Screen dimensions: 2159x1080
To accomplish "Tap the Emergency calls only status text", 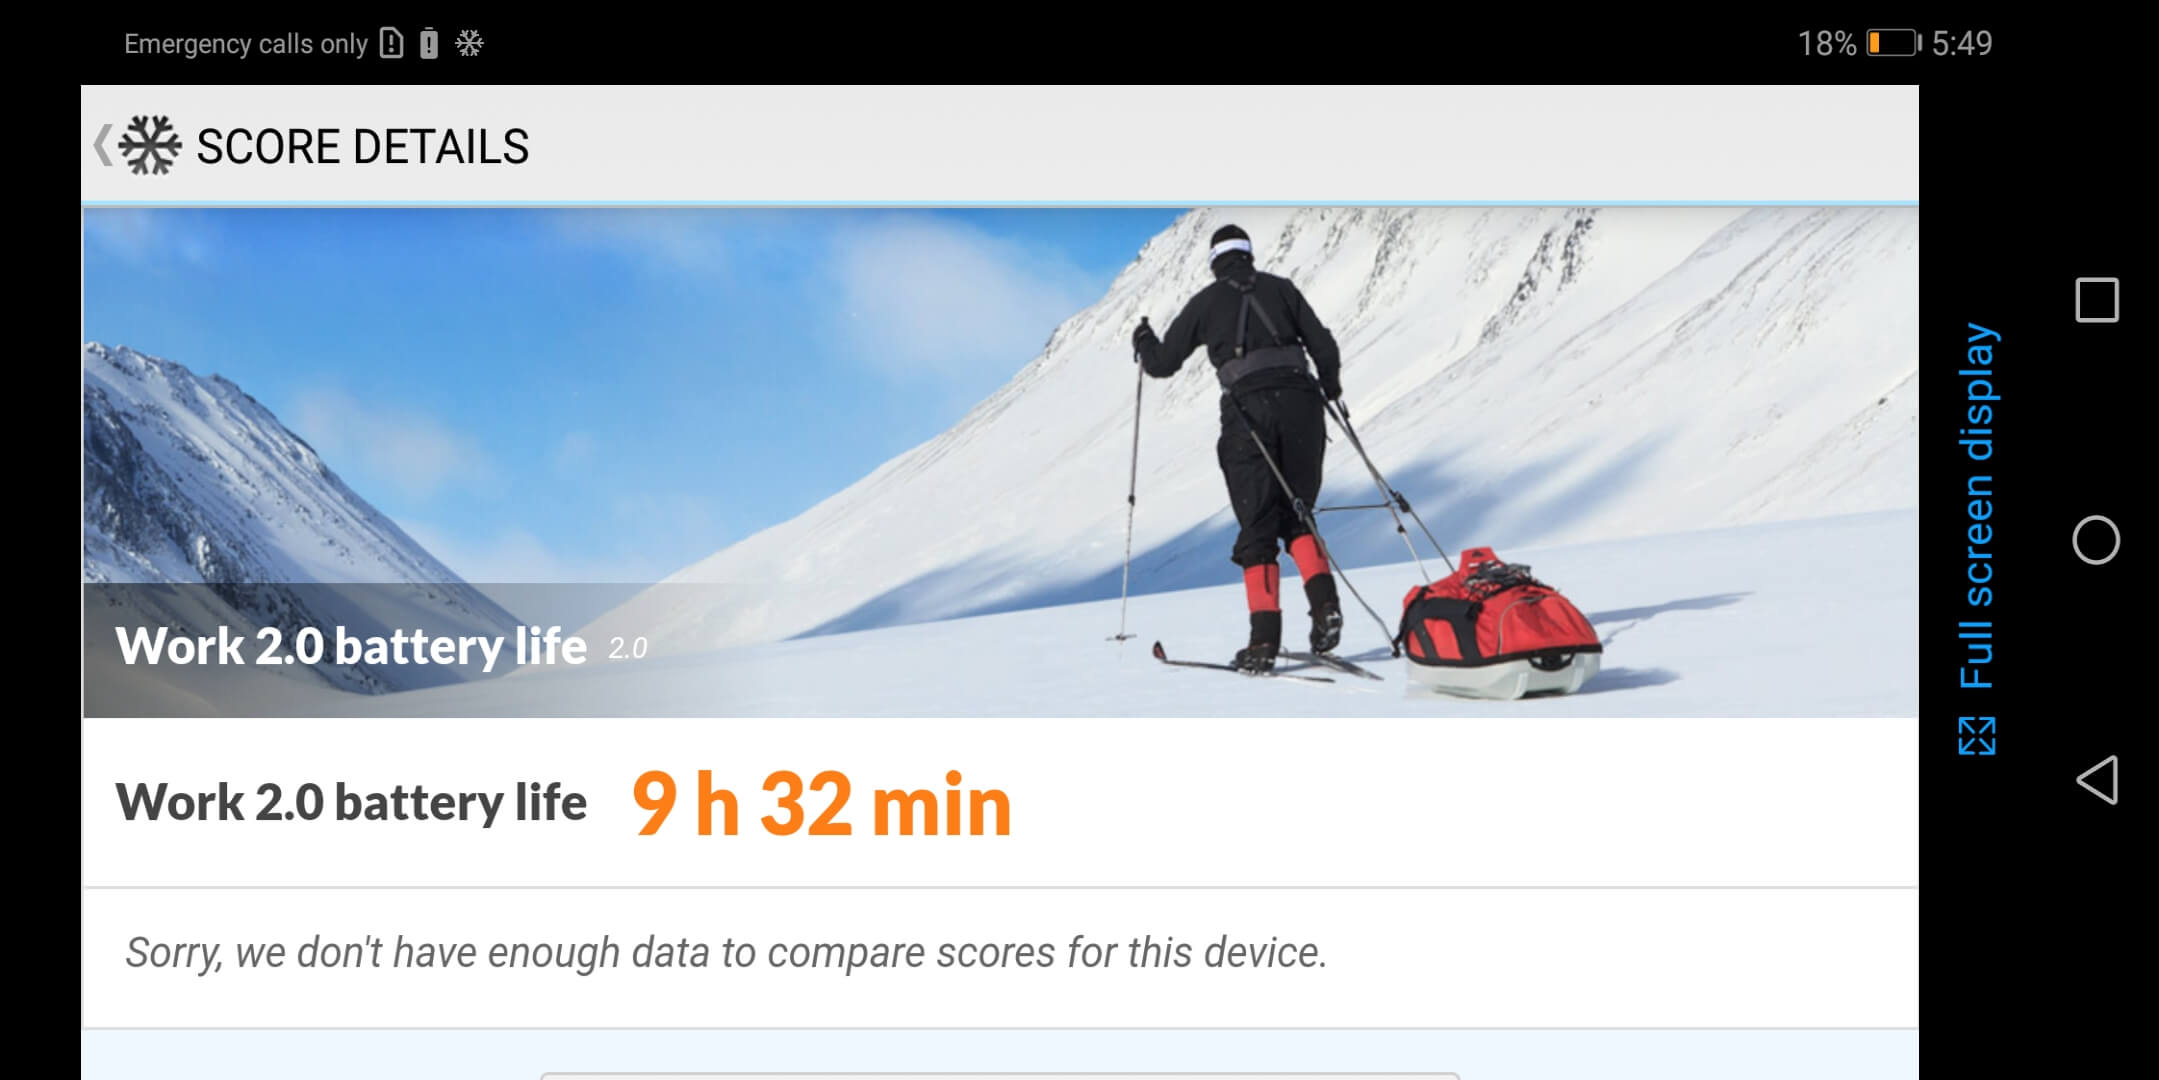I will 246,44.
